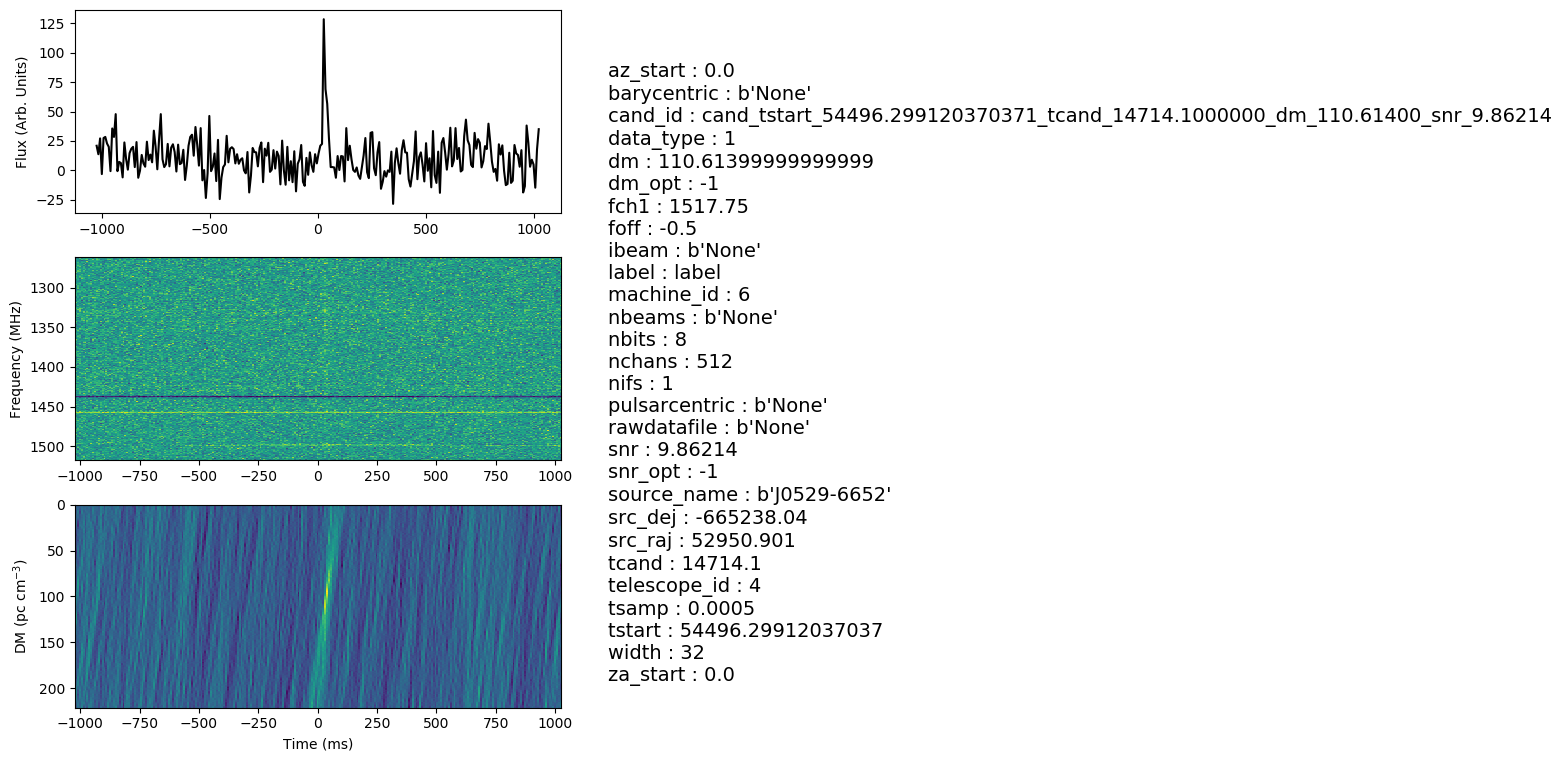Screen dimensions: 1561x761
Task: Click the cand_id metadata line
Action: click(1079, 116)
